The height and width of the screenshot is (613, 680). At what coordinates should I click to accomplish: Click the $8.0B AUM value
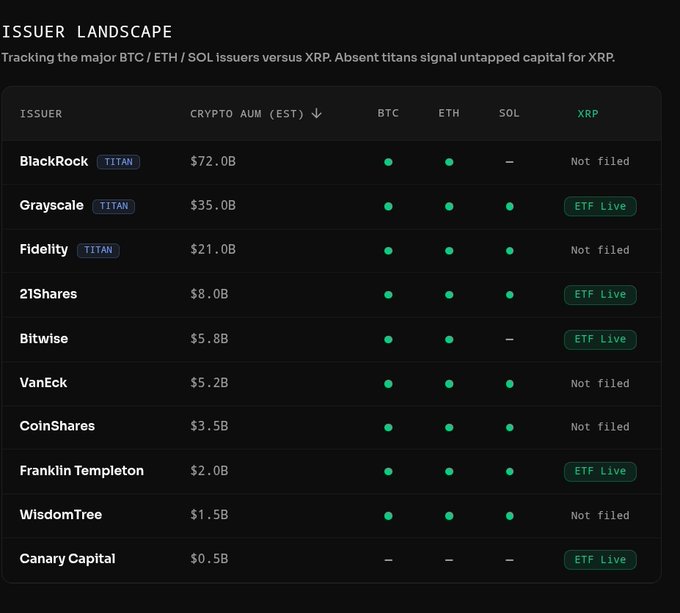209,294
